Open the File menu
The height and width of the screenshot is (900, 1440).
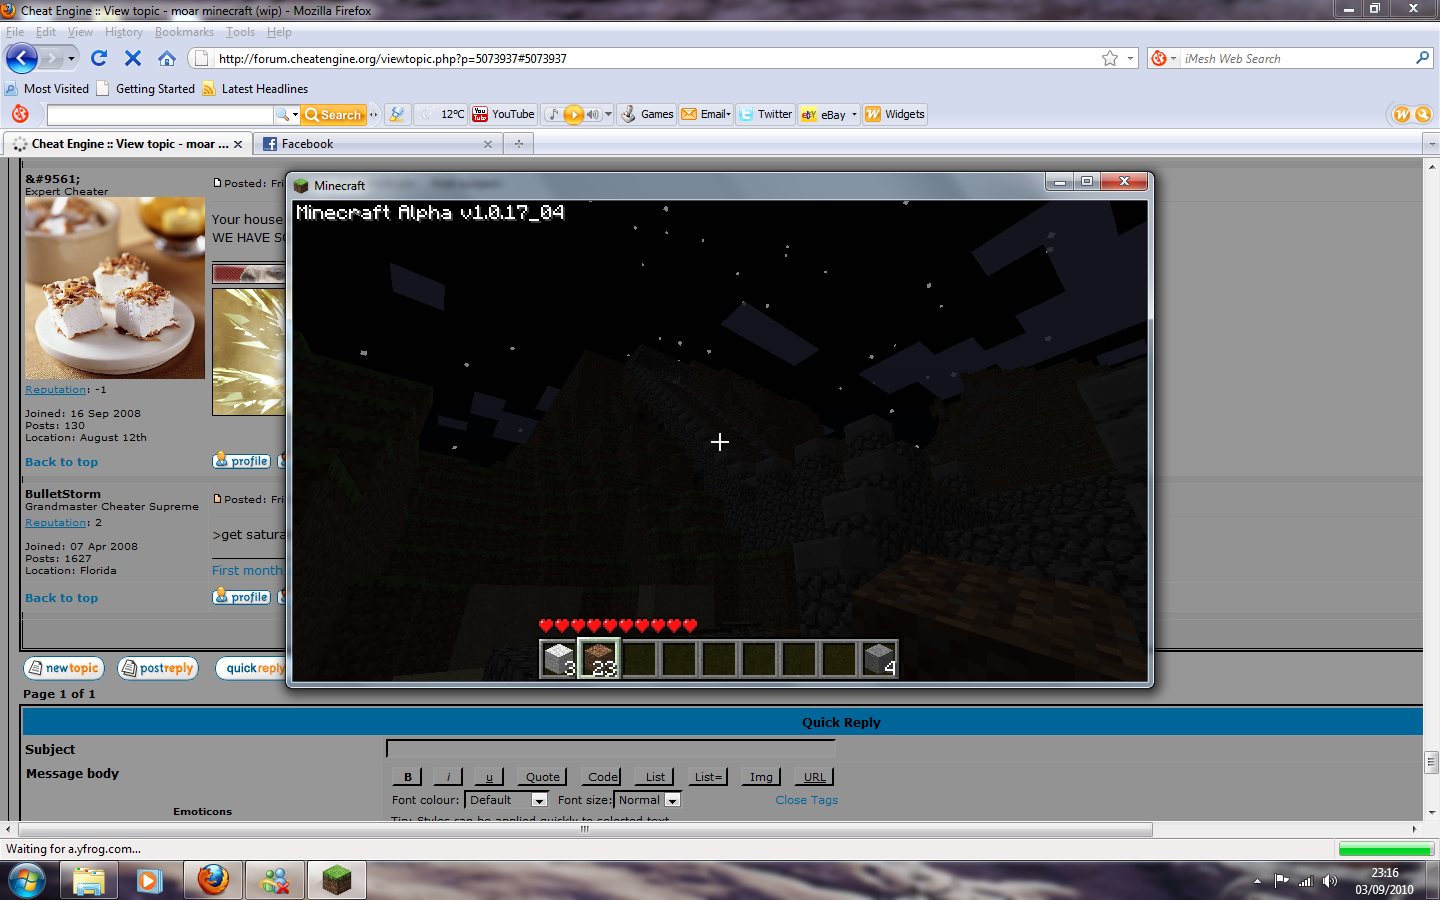pos(15,32)
